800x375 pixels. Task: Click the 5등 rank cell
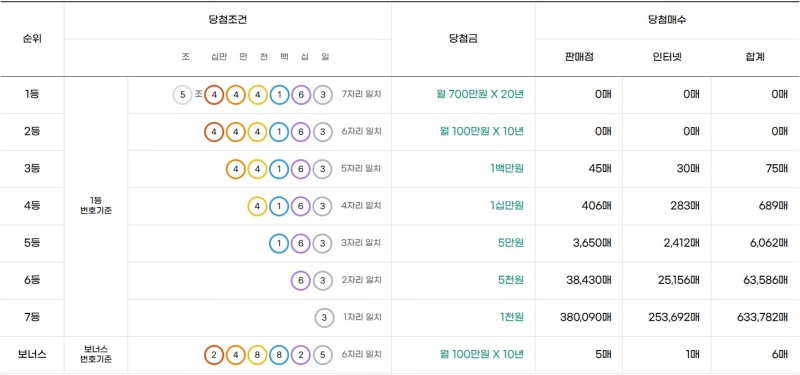[32, 243]
